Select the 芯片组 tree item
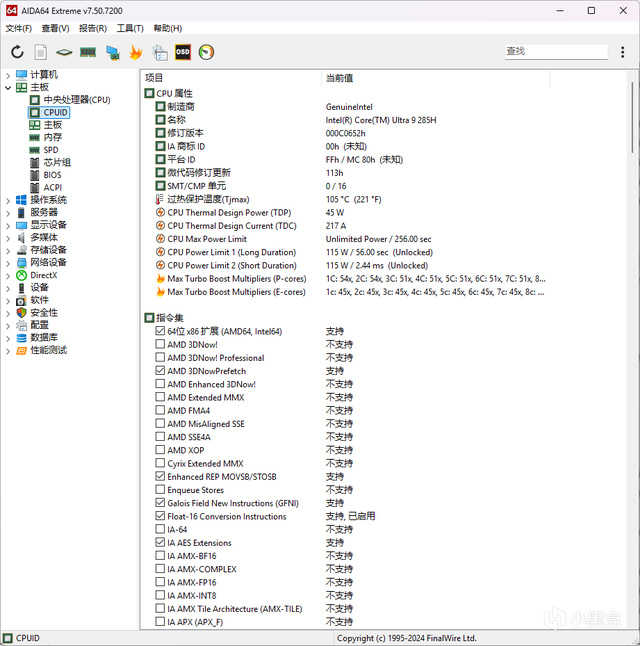640x646 pixels. pyautogui.click(x=57, y=162)
